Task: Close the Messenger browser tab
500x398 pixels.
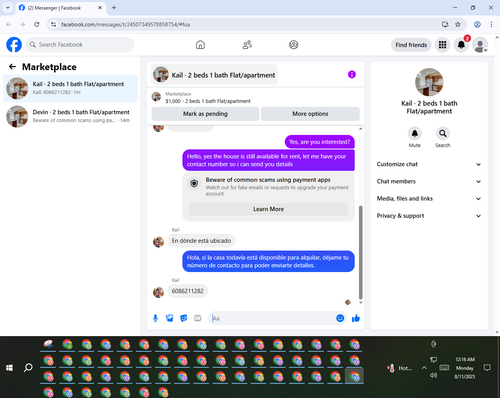Action: [100, 8]
